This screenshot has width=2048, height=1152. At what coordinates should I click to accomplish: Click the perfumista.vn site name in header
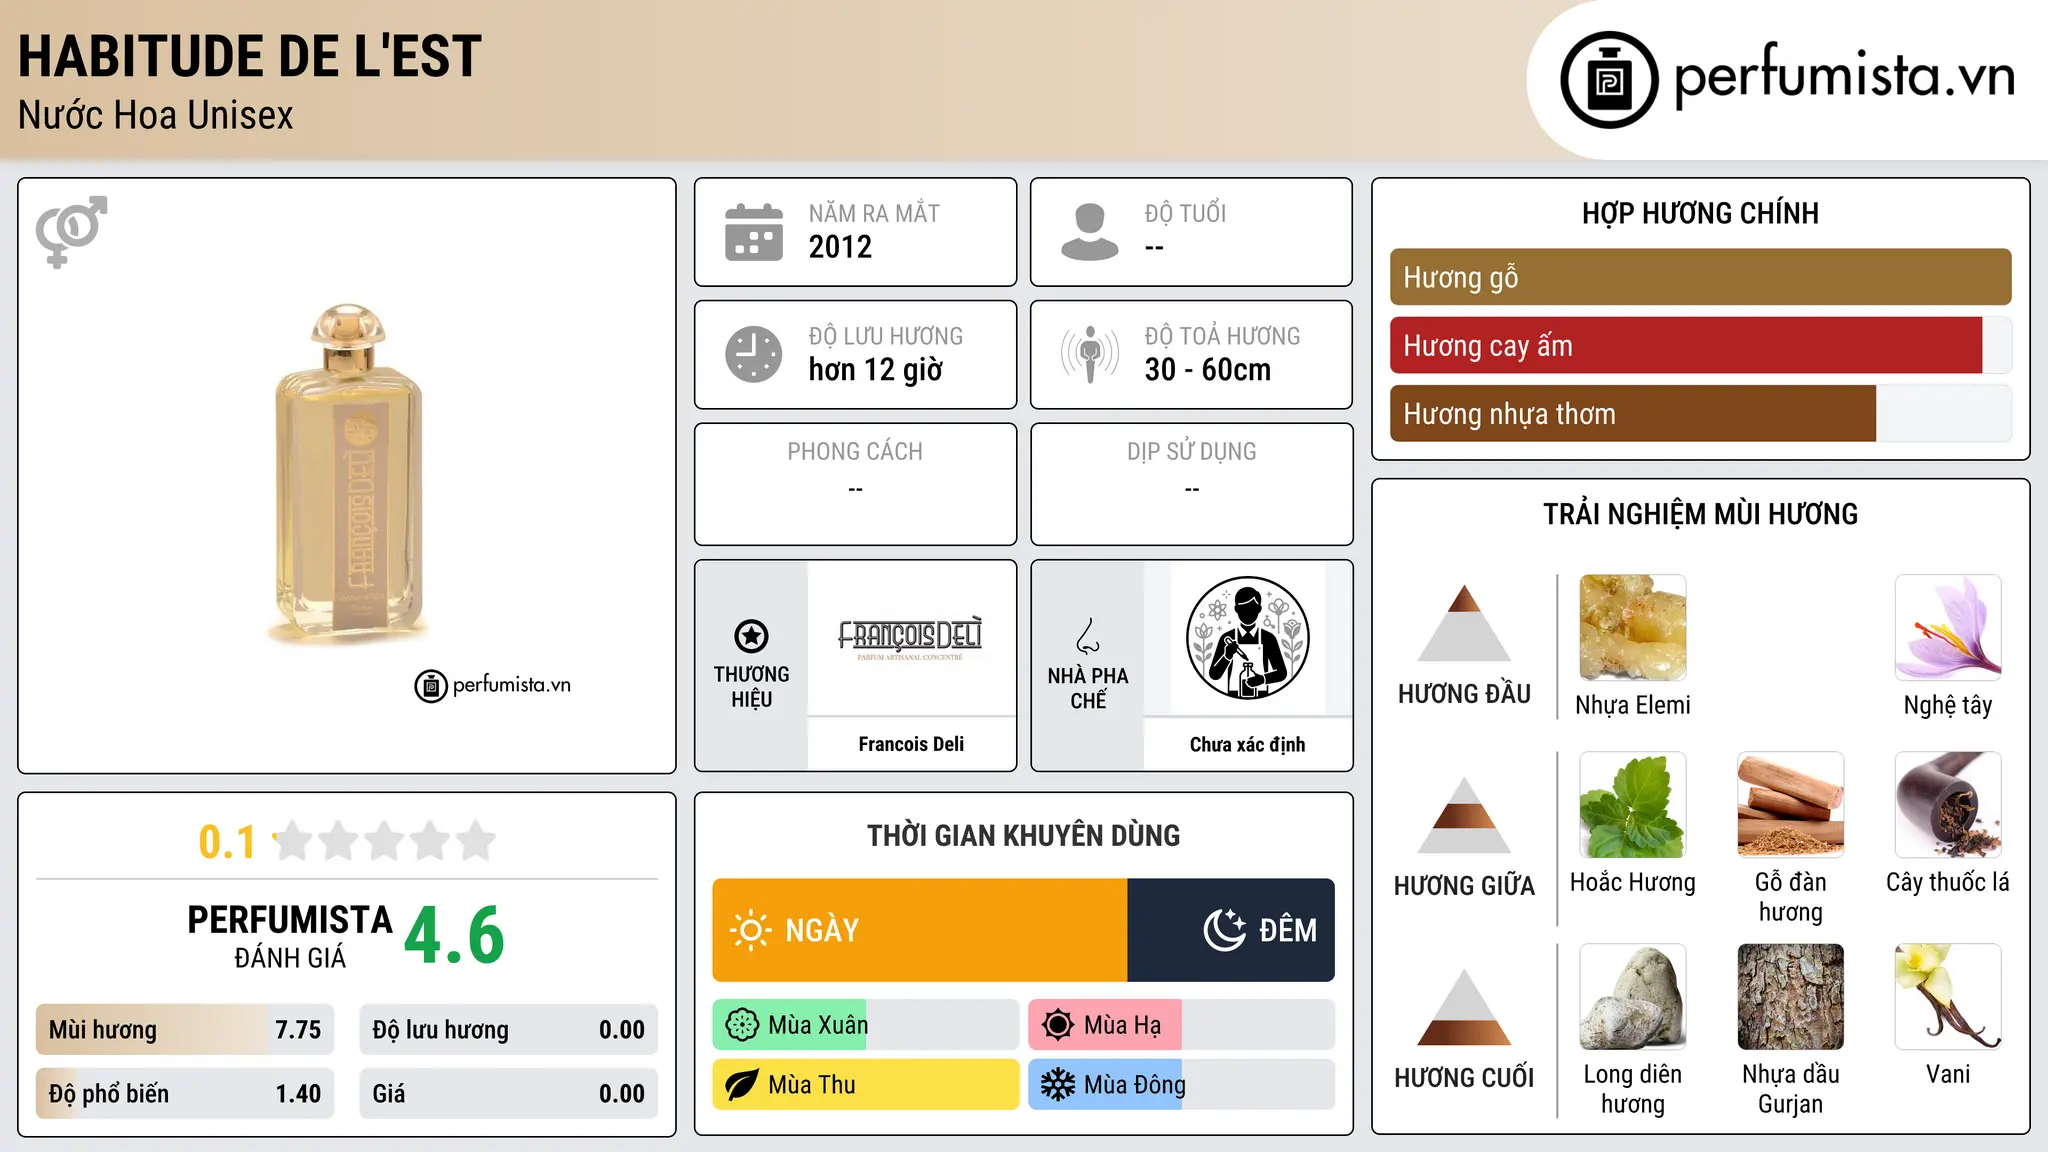(1844, 76)
